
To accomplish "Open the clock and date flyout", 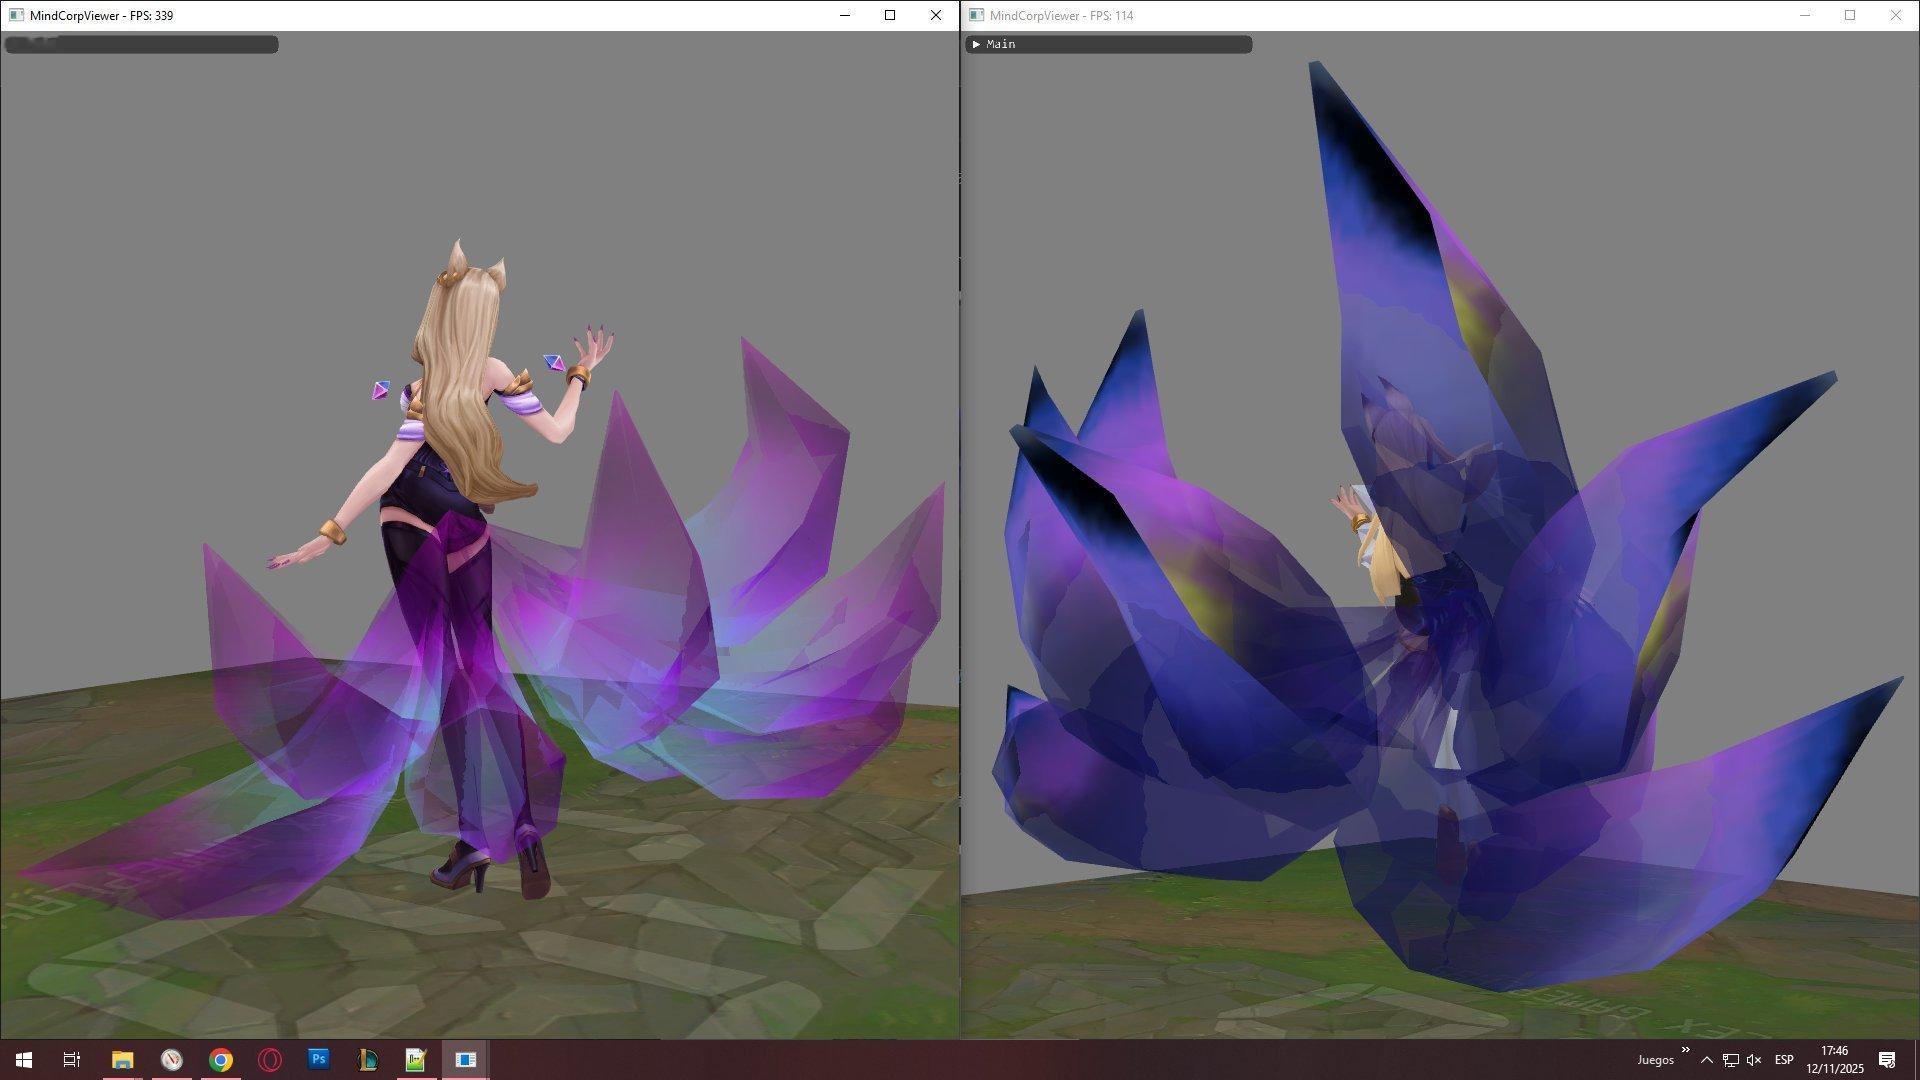I will (1834, 1059).
